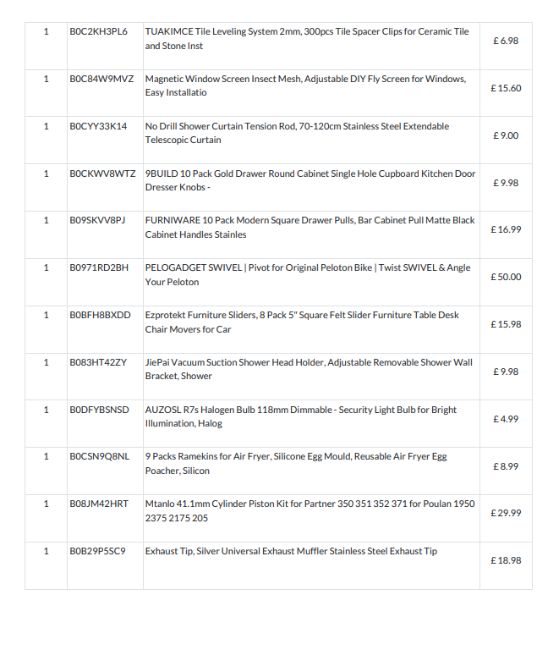The image size is (548, 650).
Task: Select code B0CKWV8WTZ
Action: pyautogui.click(x=102, y=173)
